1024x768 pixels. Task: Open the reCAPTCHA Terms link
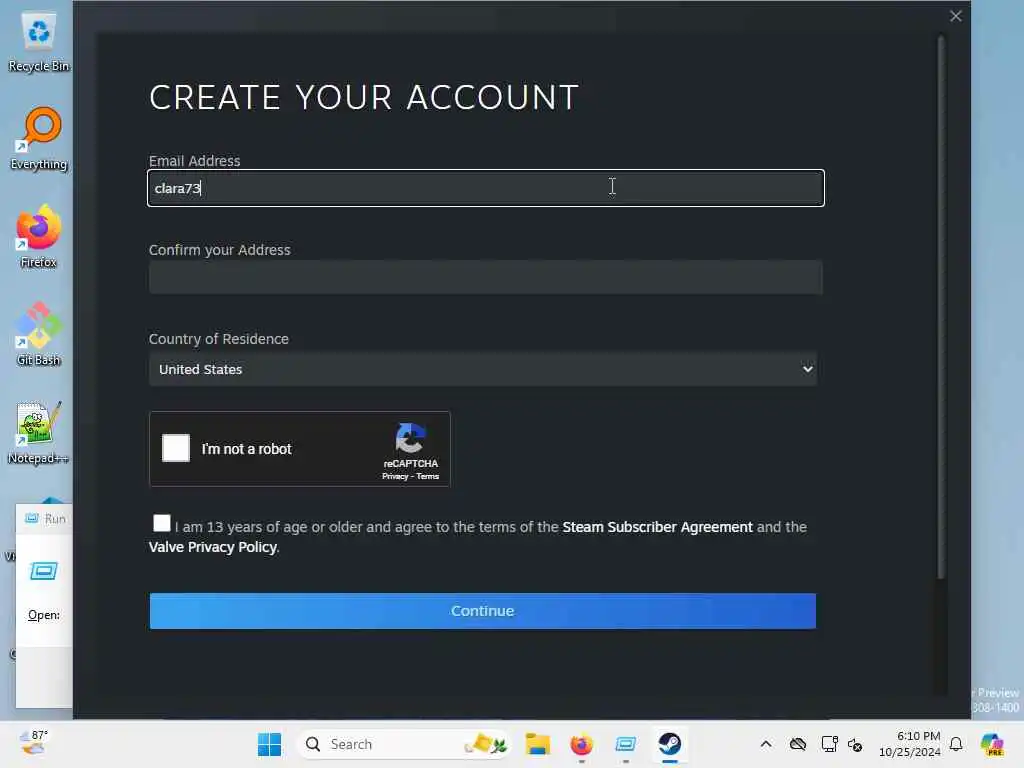pyautogui.click(x=428, y=477)
